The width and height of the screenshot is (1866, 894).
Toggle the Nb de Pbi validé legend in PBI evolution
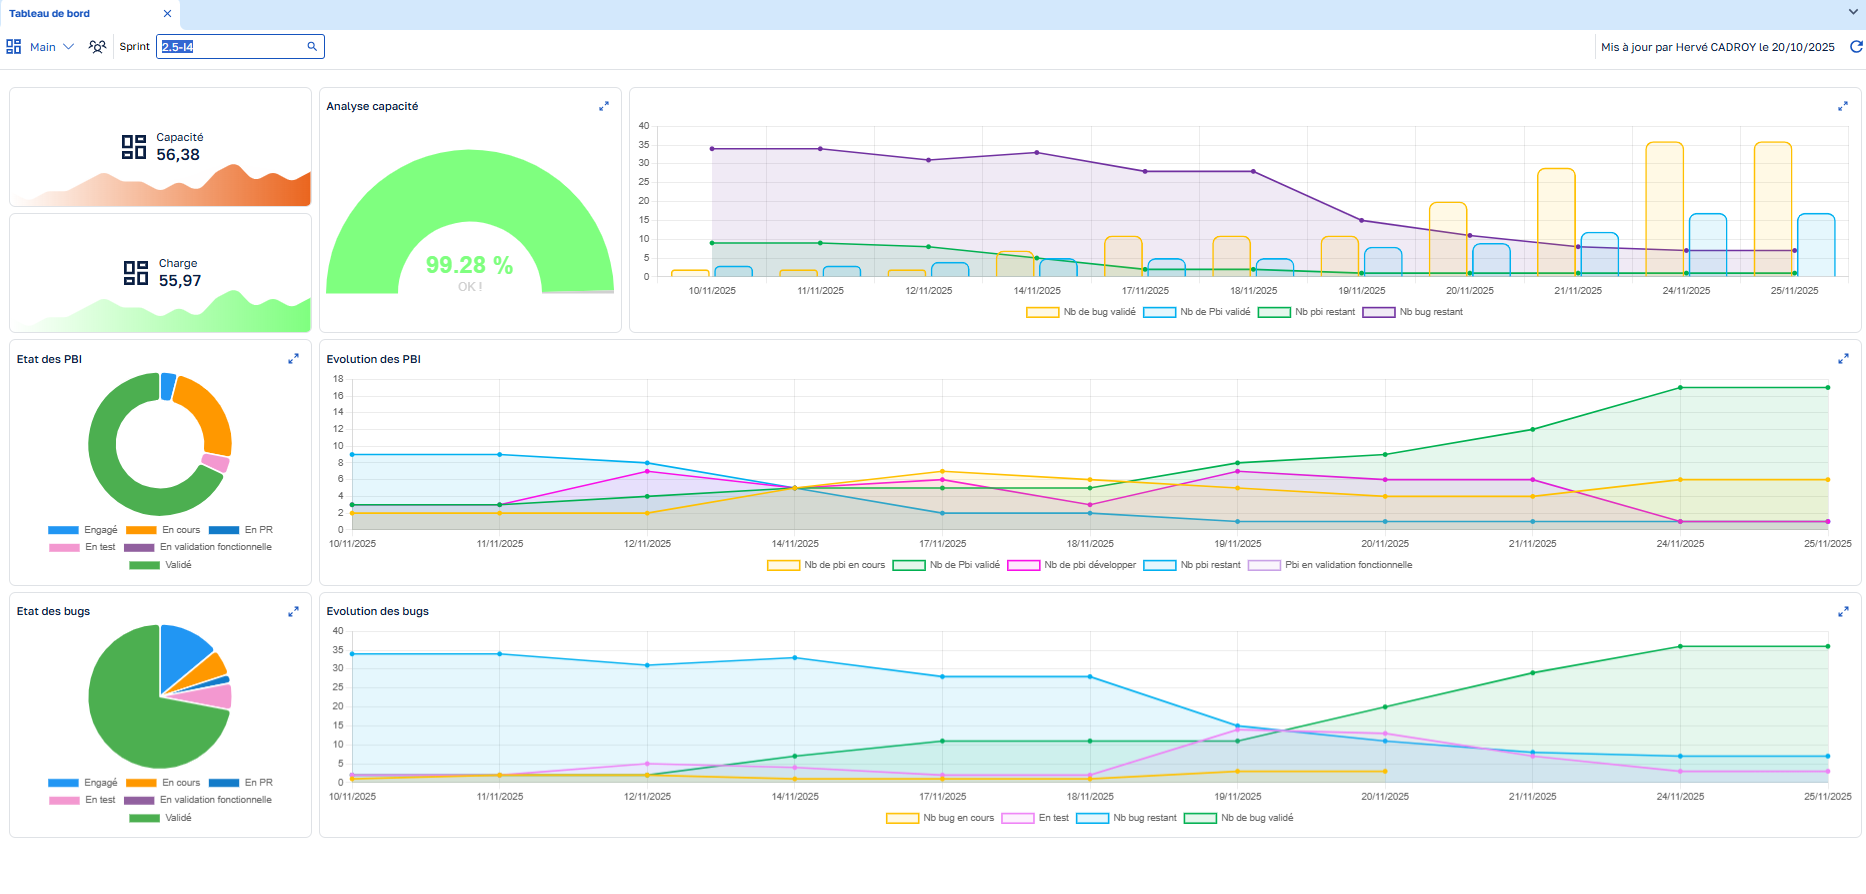[946, 565]
